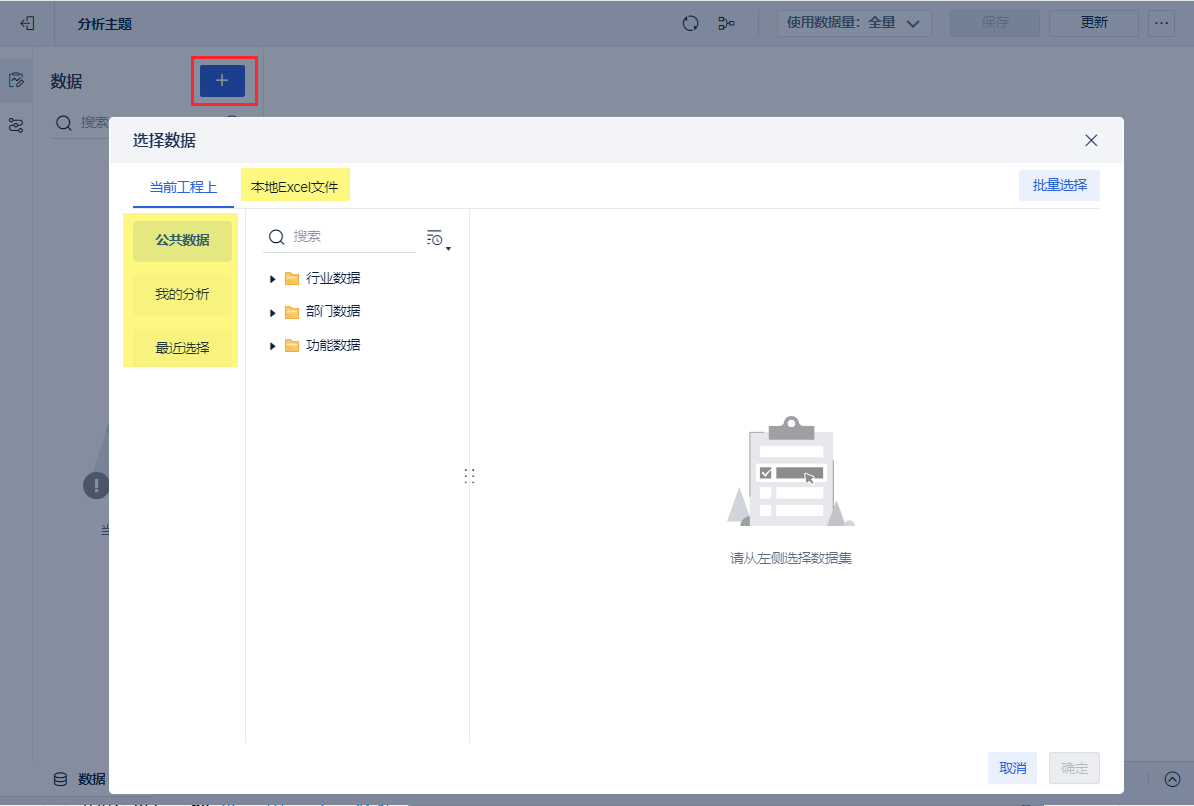Image resolution: width=1194 pixels, height=806 pixels.
Task: Expand the 功能数据 folder arrow
Action: click(272, 346)
